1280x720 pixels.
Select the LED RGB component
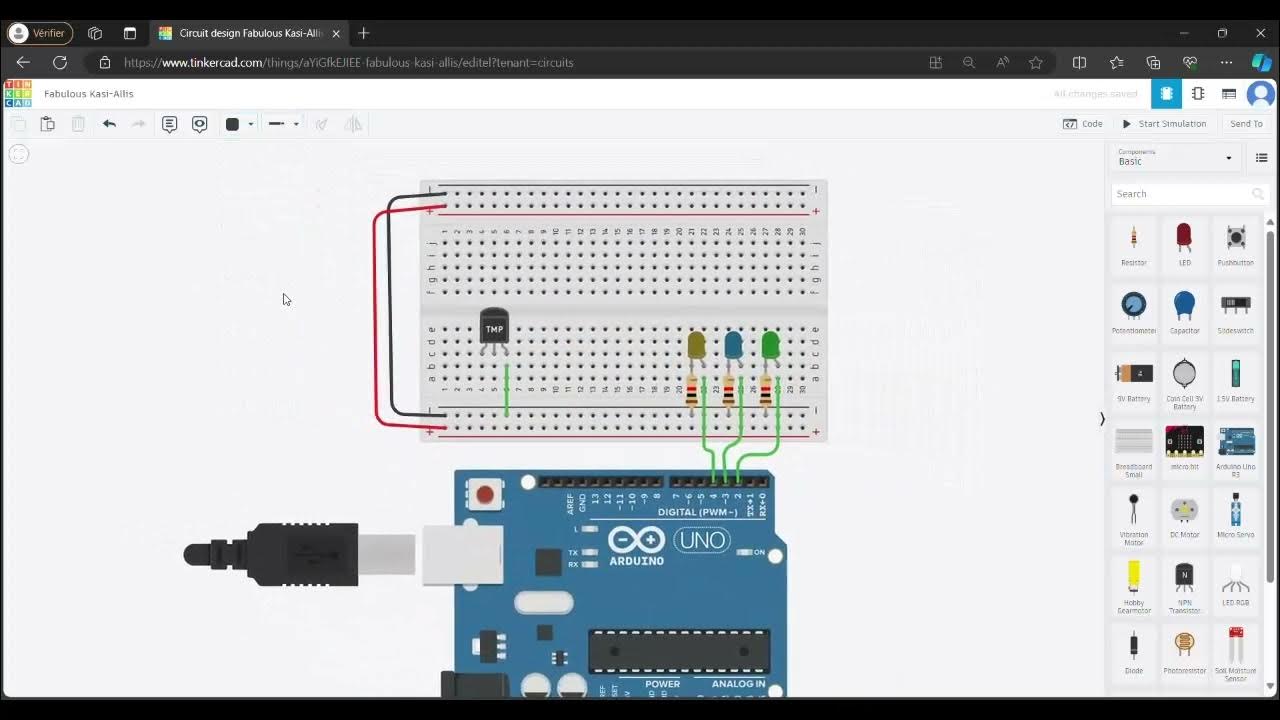pyautogui.click(x=1236, y=583)
